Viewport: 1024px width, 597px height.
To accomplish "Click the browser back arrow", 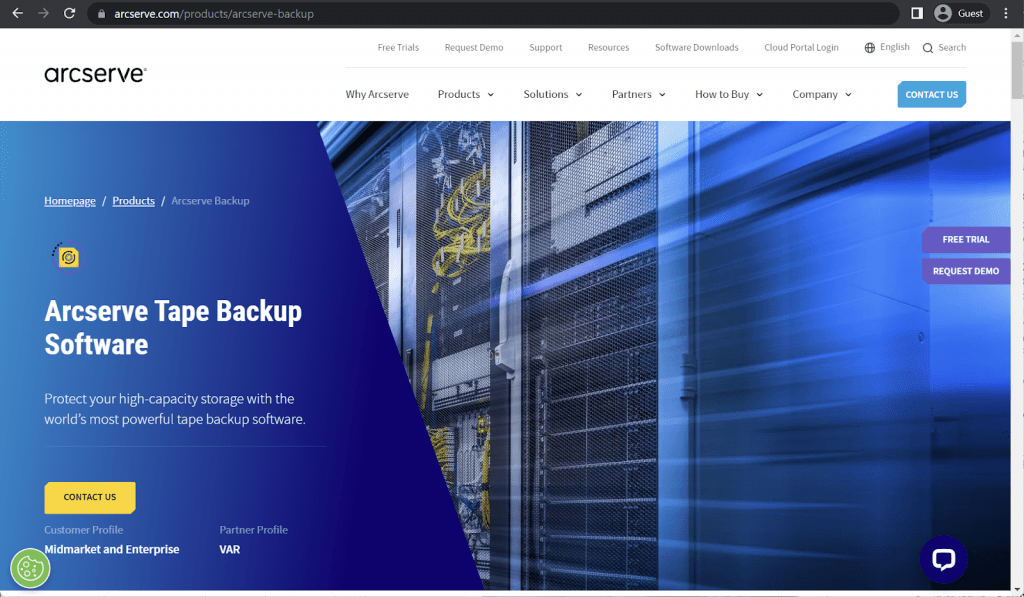I will (16, 13).
